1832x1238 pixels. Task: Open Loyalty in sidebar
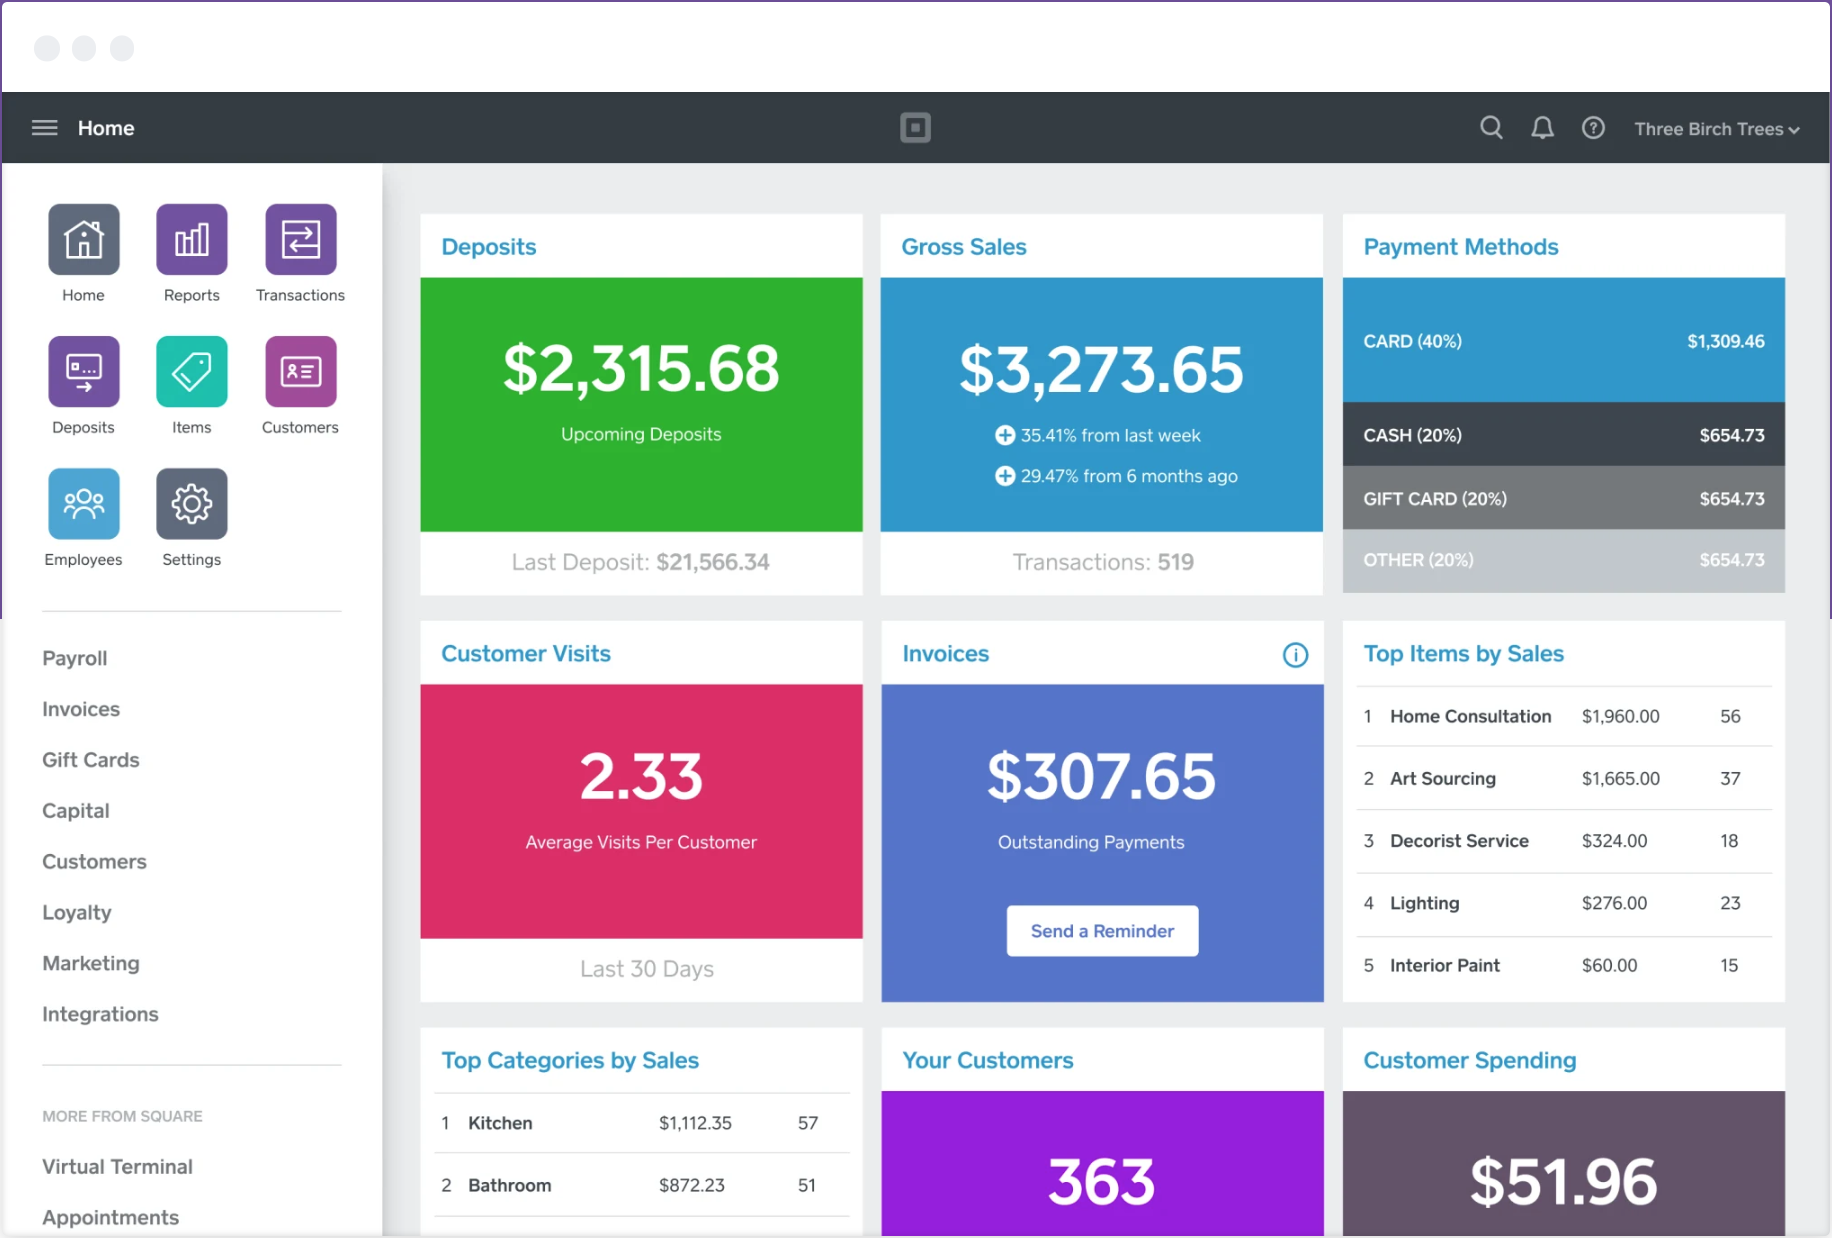77,912
